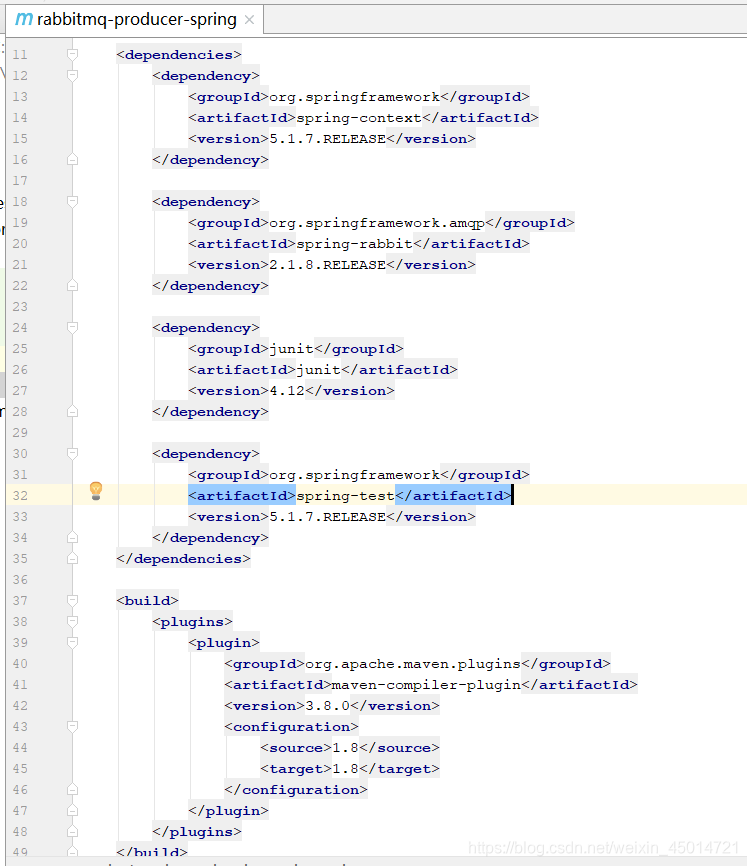Click the text 'spring-test' on line 32

(x=346, y=495)
